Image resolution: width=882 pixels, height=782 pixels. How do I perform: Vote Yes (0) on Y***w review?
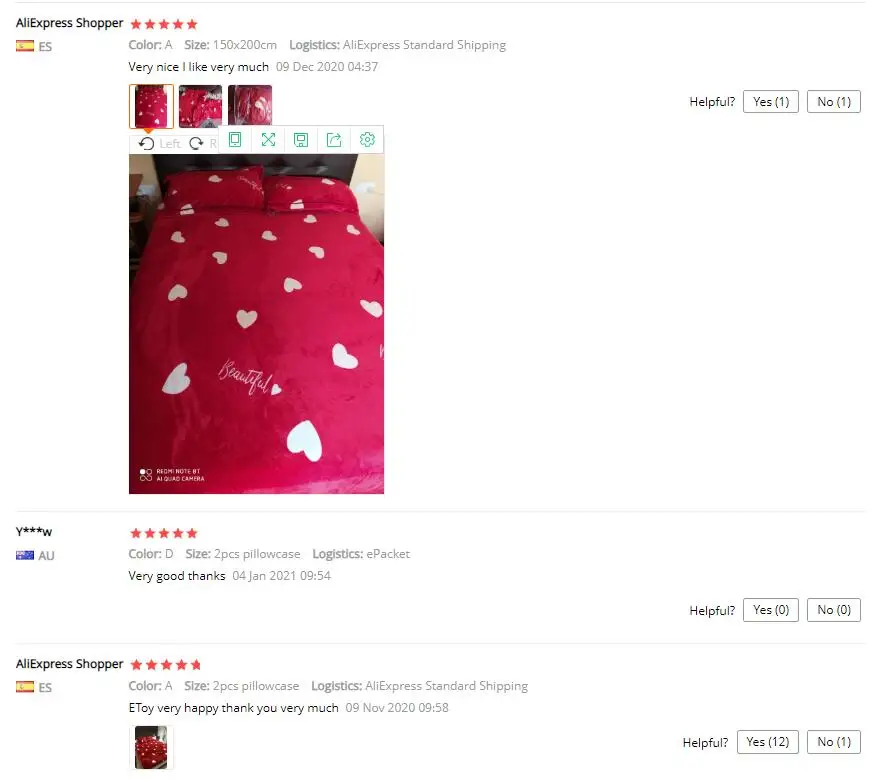point(771,610)
